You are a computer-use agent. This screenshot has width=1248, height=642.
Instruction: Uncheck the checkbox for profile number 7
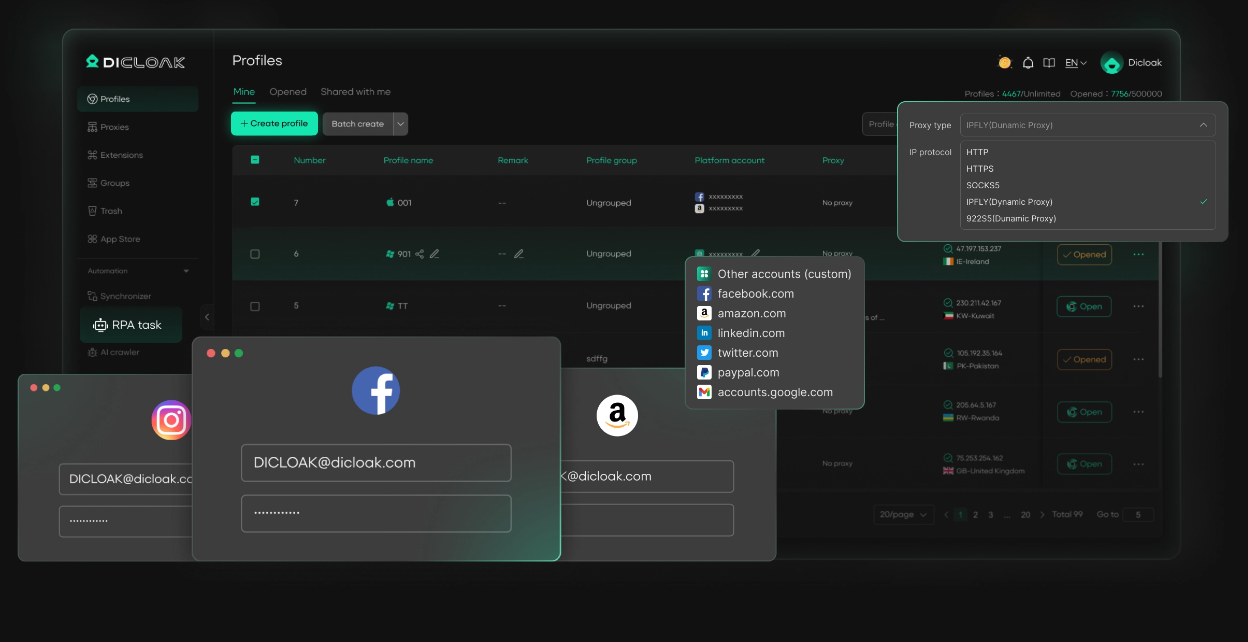click(255, 202)
